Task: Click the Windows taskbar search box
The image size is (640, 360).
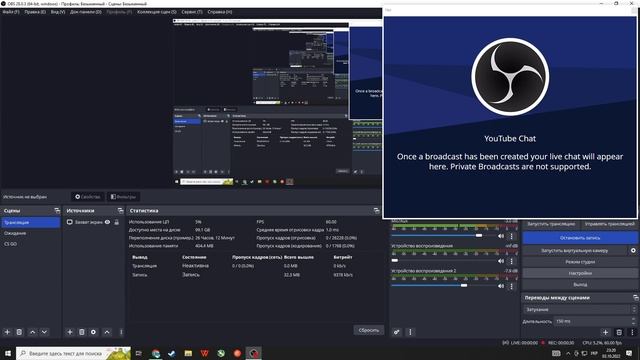Action: (x=73, y=353)
